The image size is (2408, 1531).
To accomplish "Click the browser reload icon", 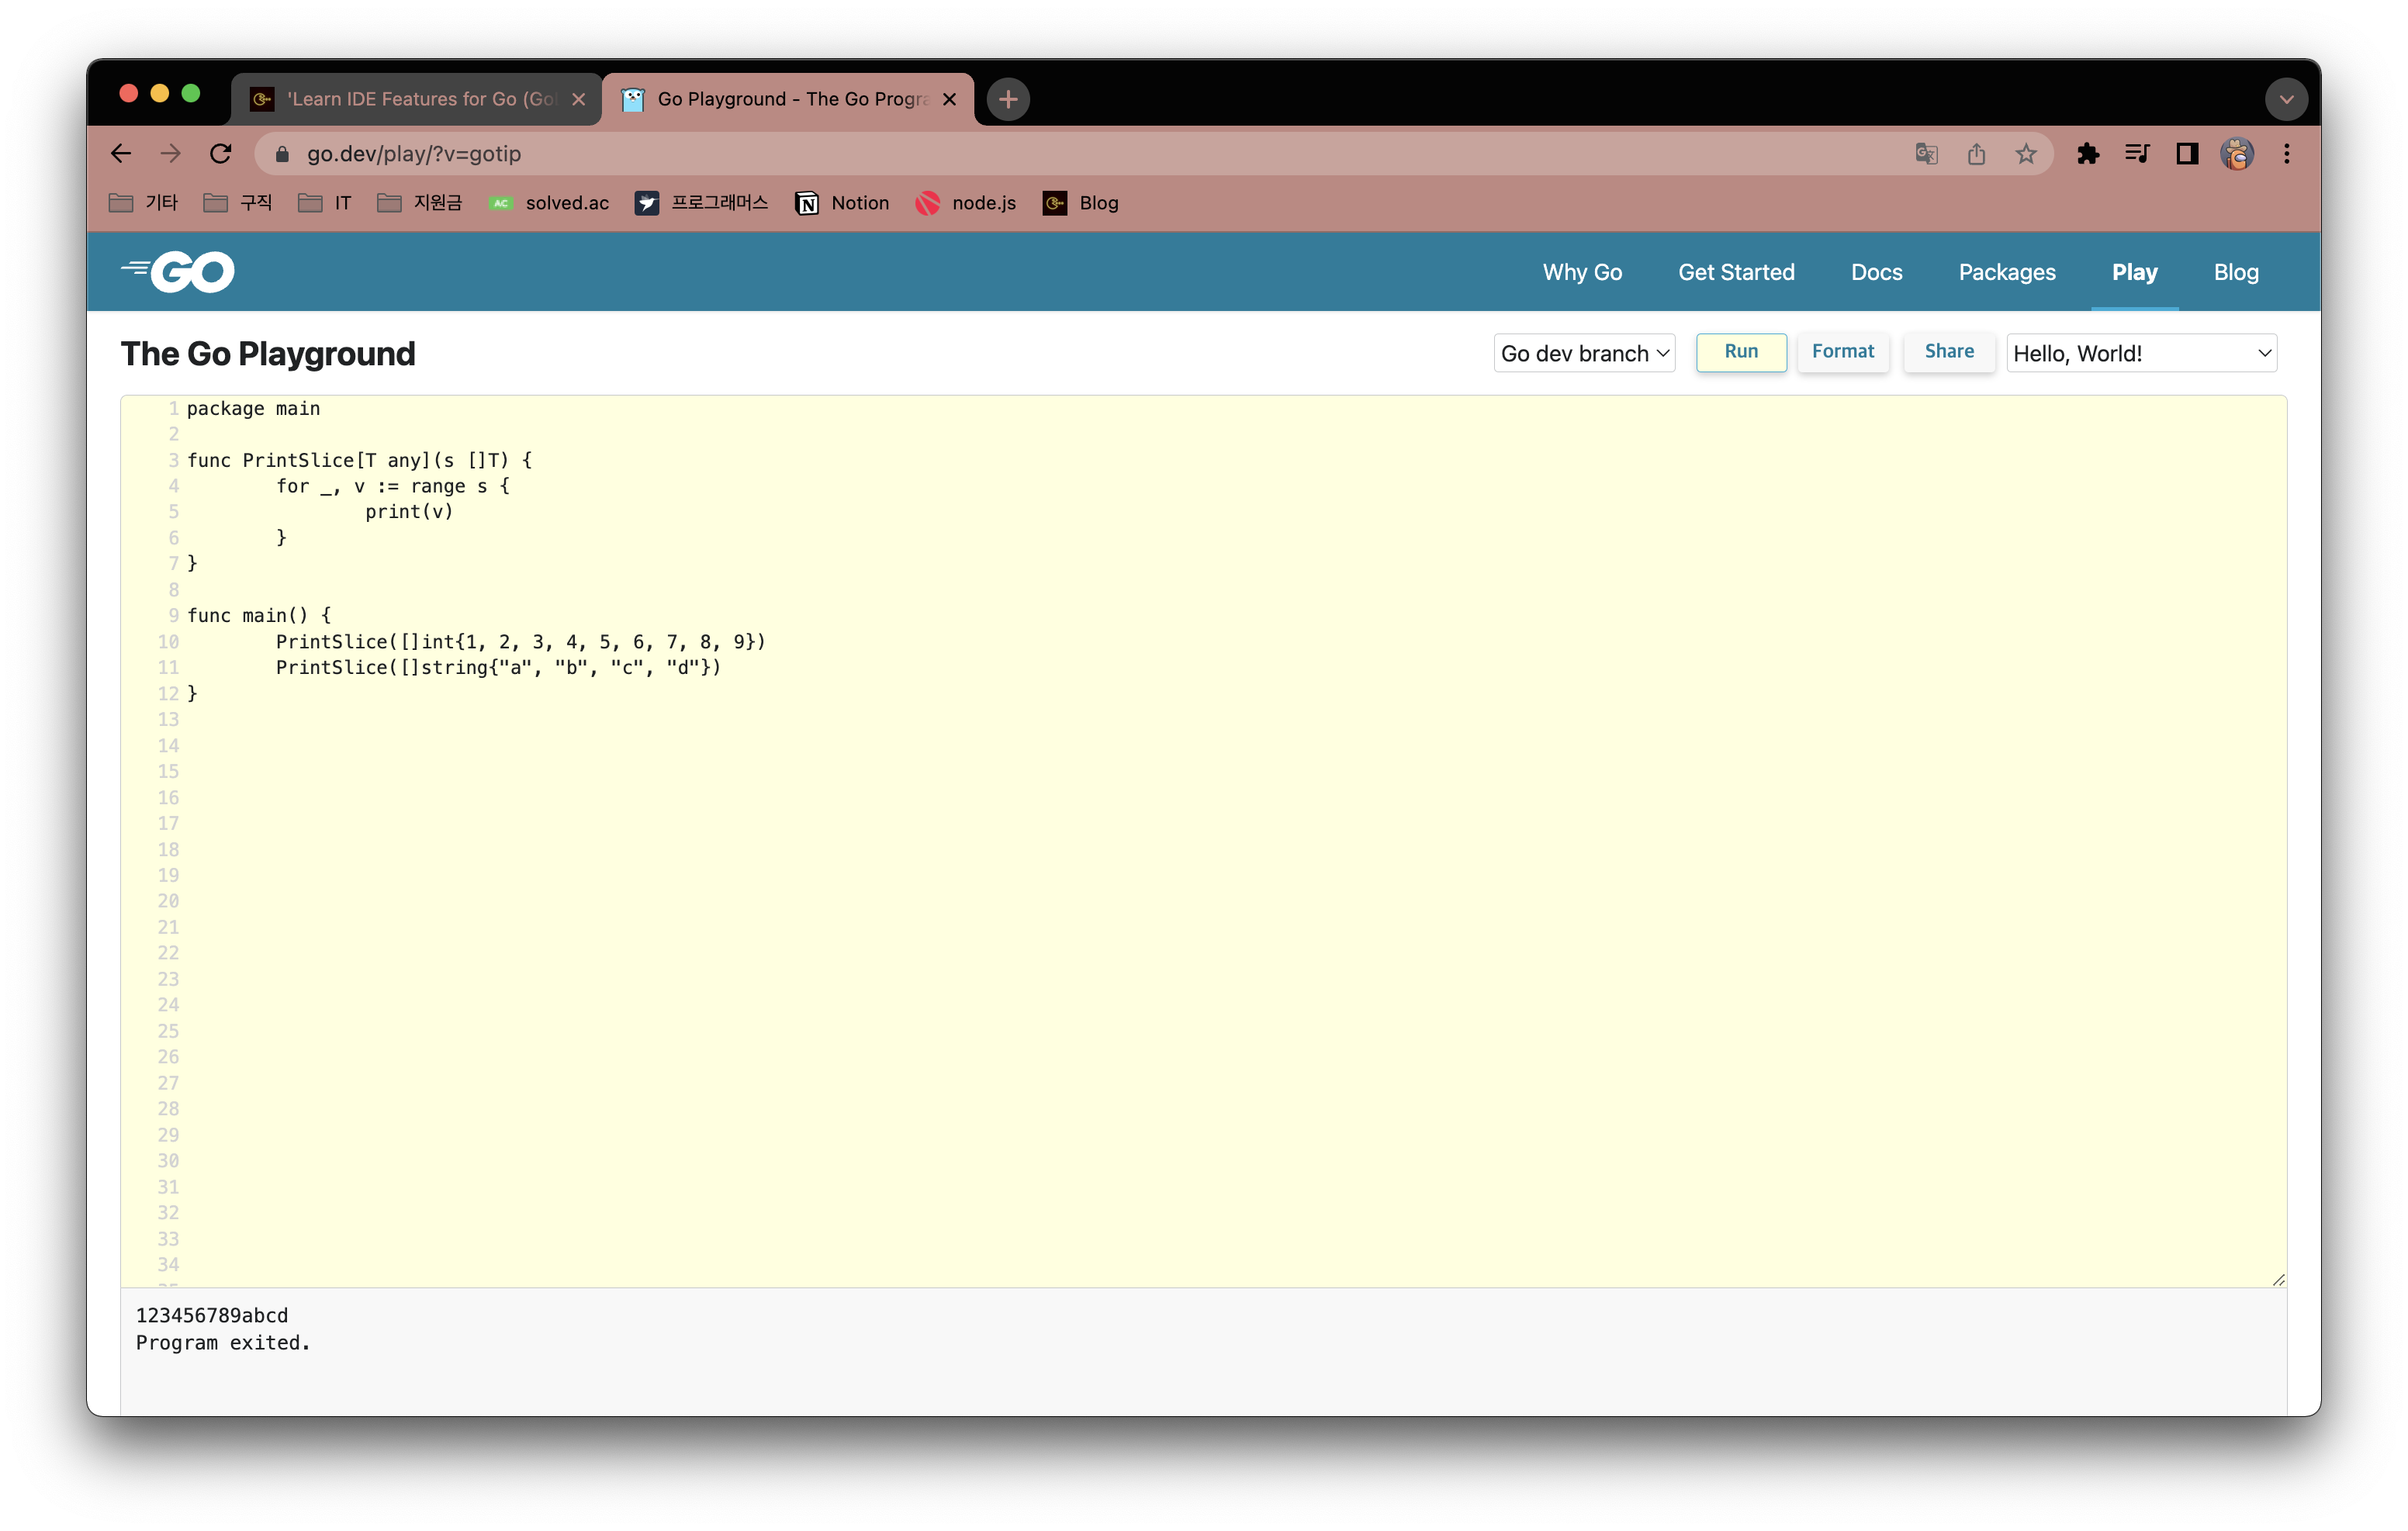I will coord(221,154).
